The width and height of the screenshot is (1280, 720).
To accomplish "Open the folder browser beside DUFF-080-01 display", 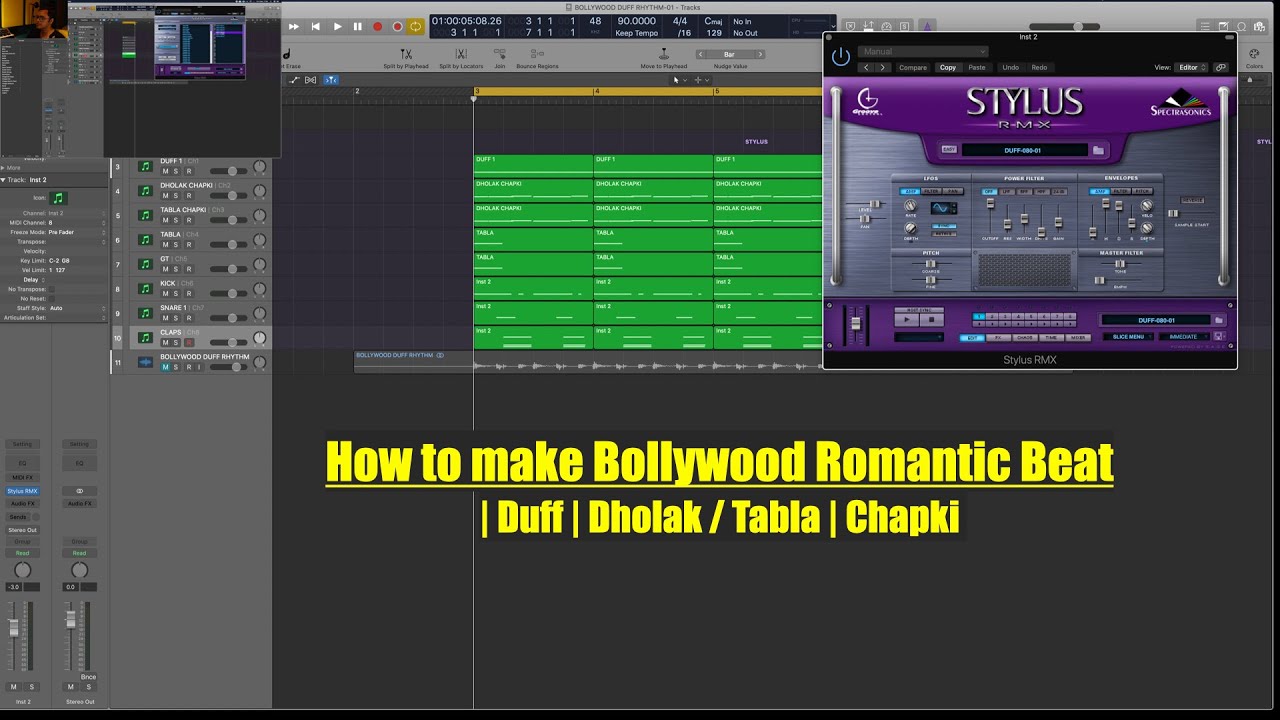I will pyautogui.click(x=1098, y=150).
